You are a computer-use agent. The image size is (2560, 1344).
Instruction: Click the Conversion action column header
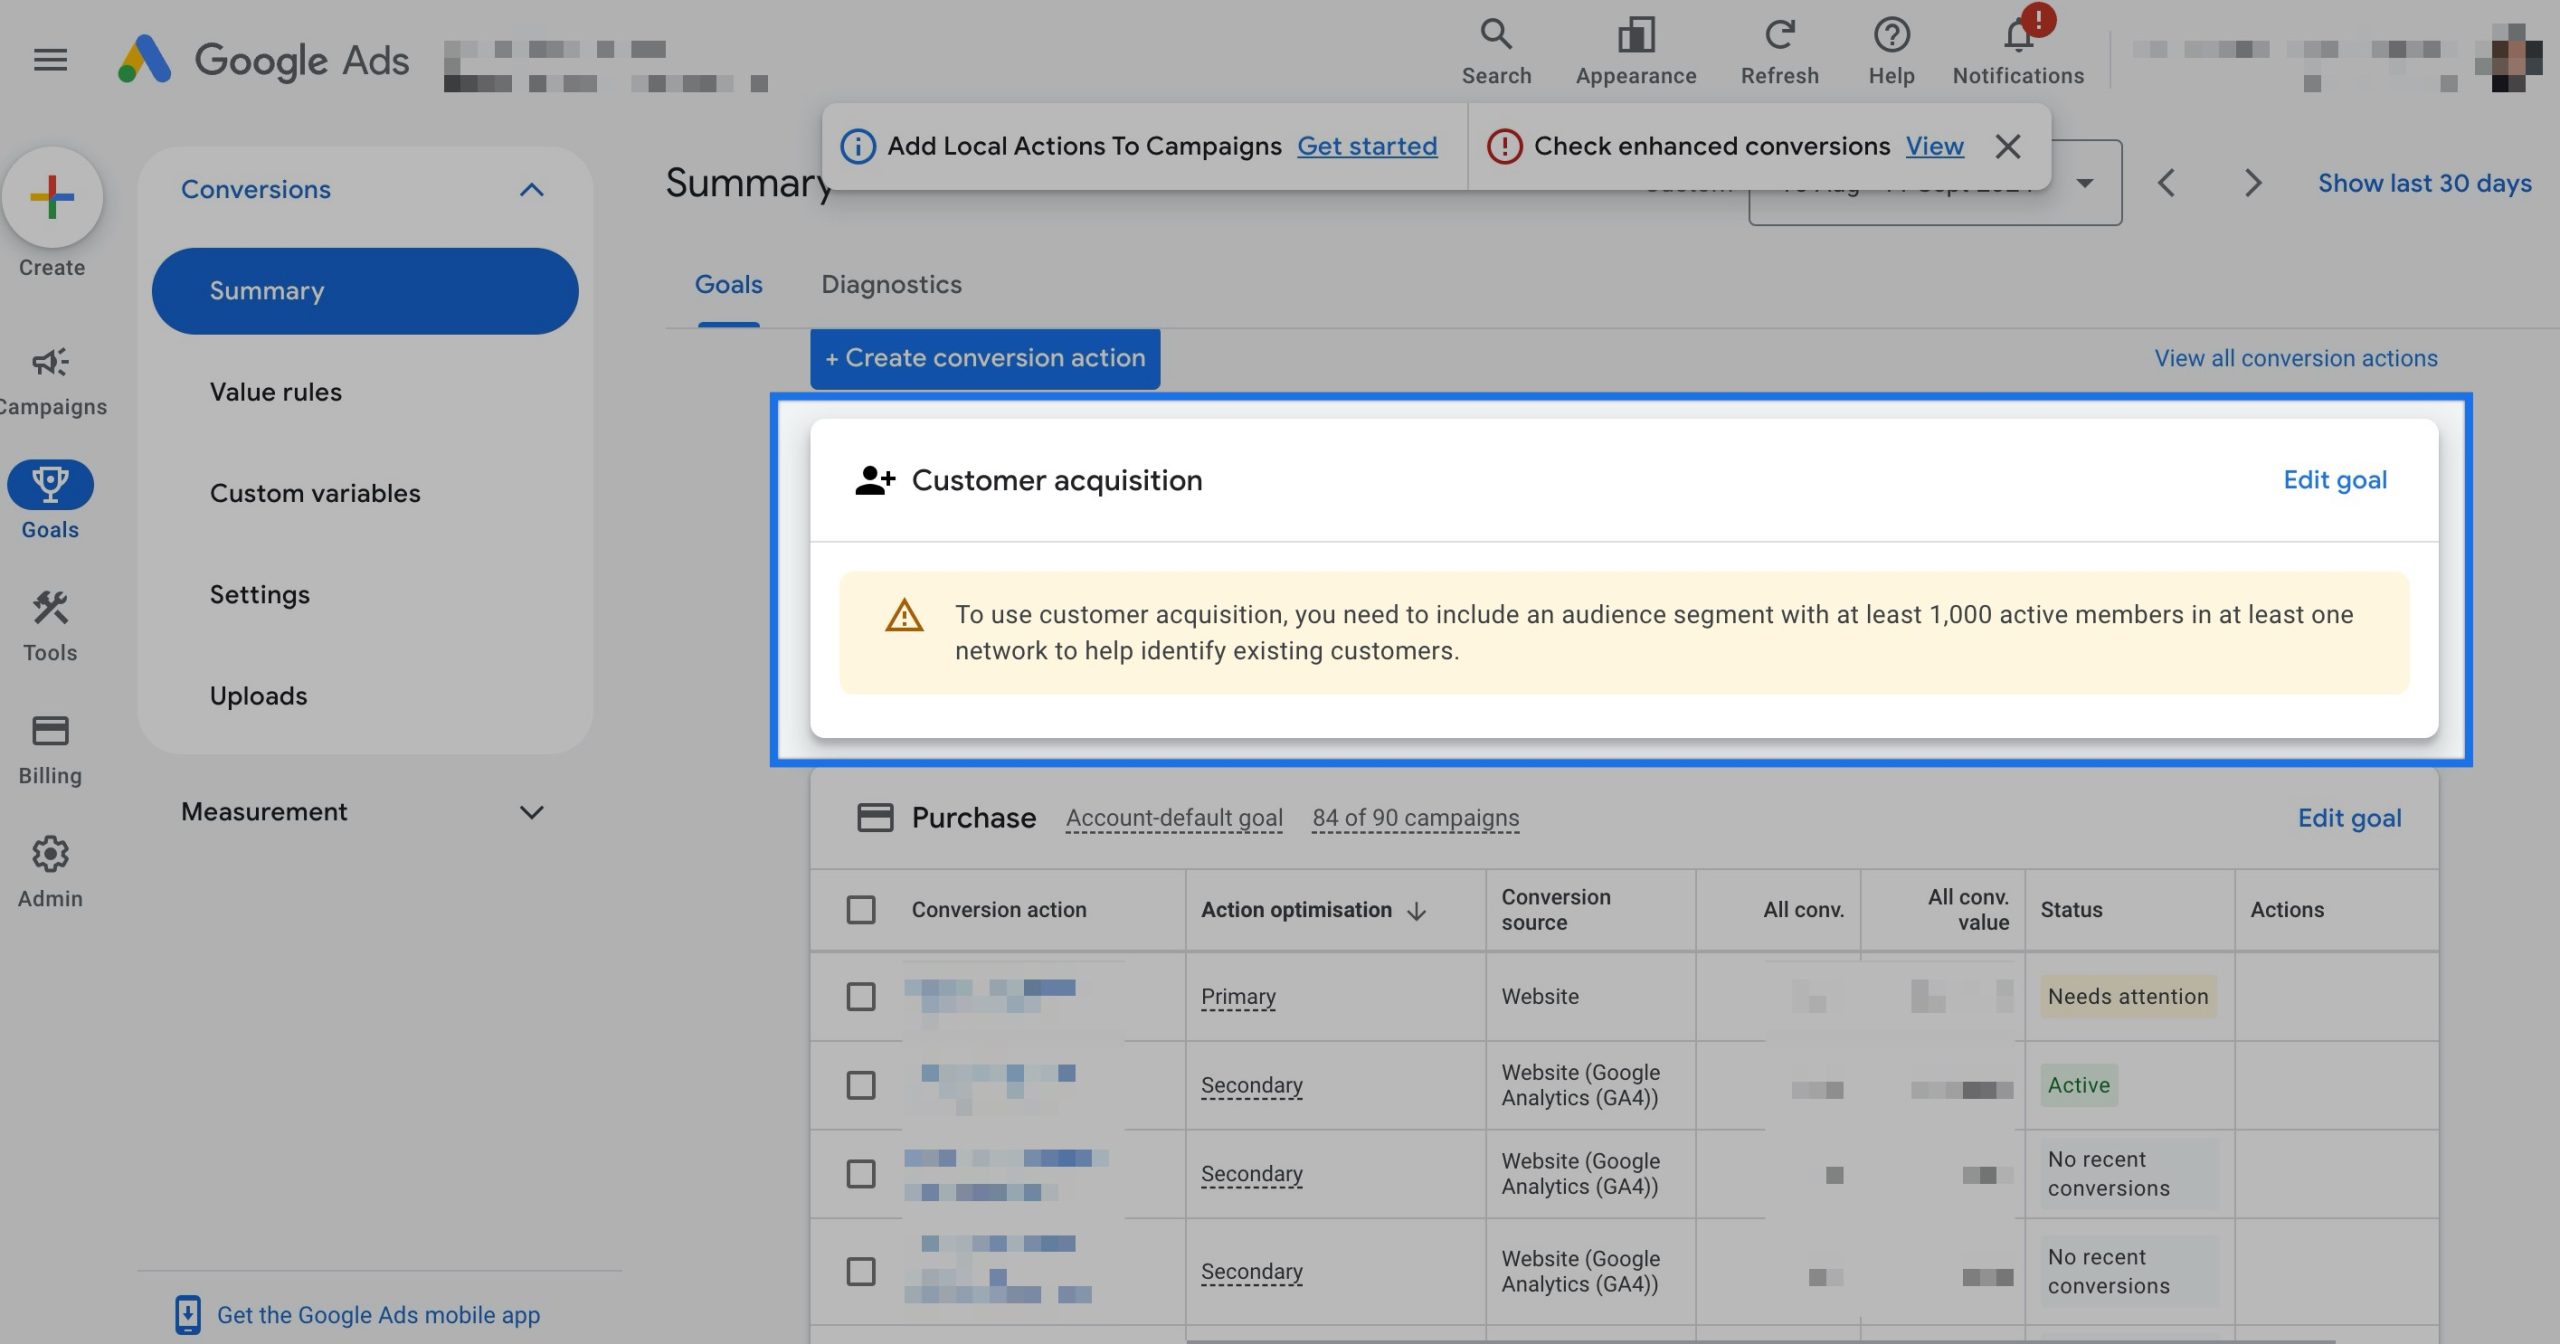(998, 910)
